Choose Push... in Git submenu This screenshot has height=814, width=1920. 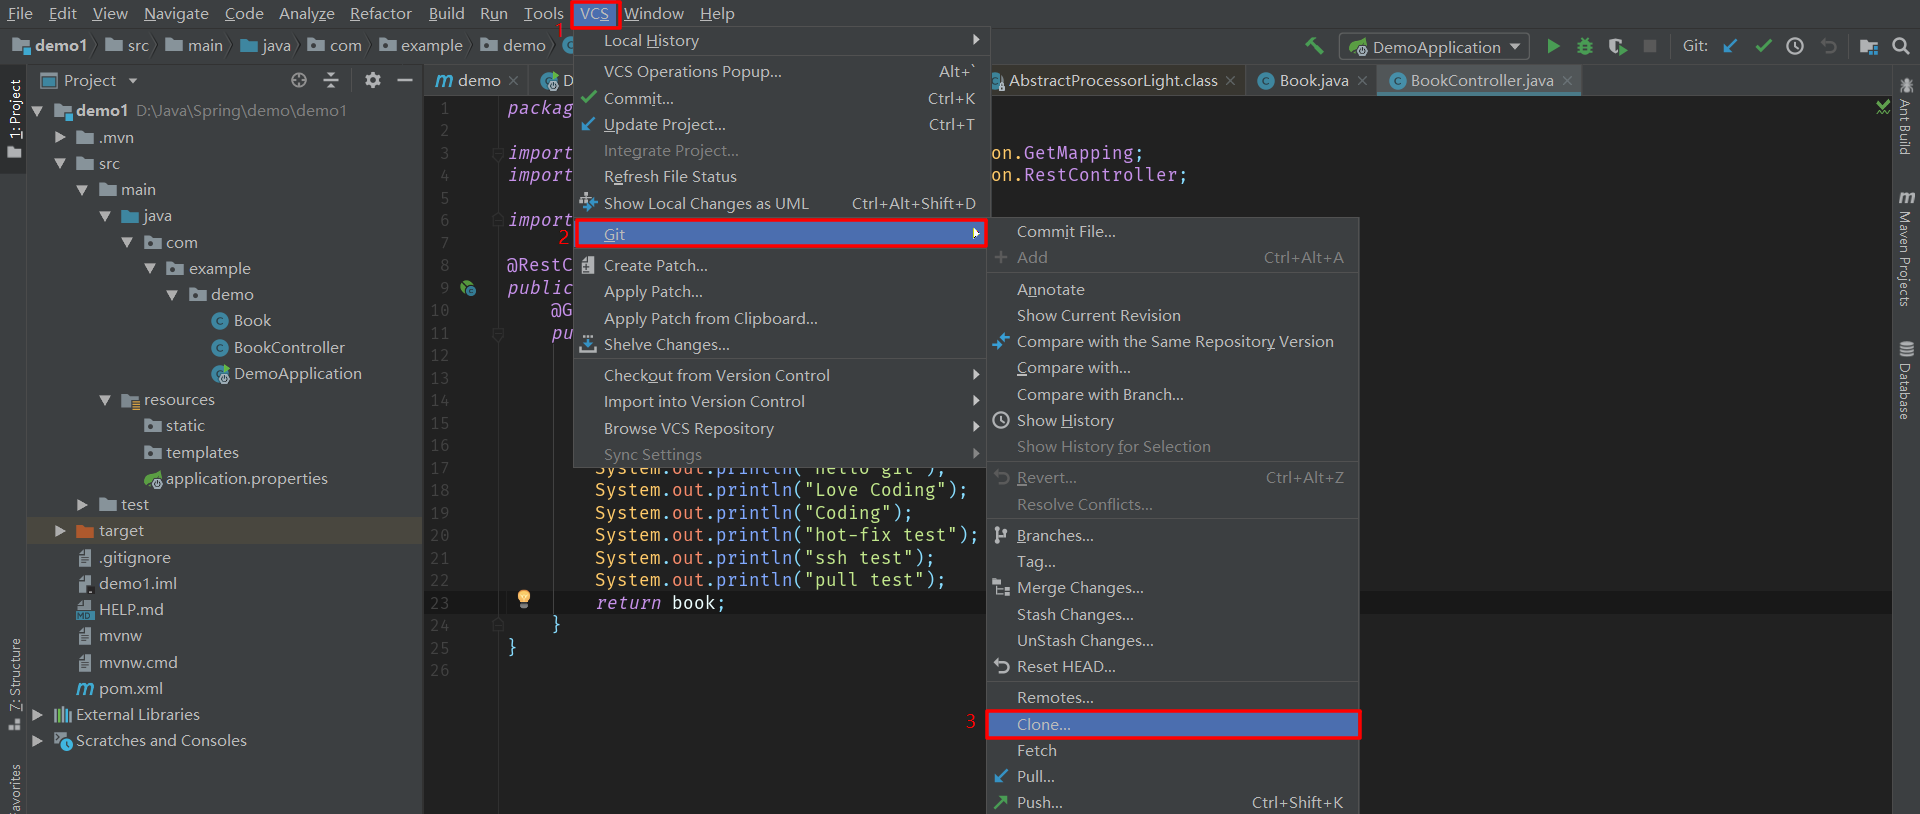point(1173,802)
